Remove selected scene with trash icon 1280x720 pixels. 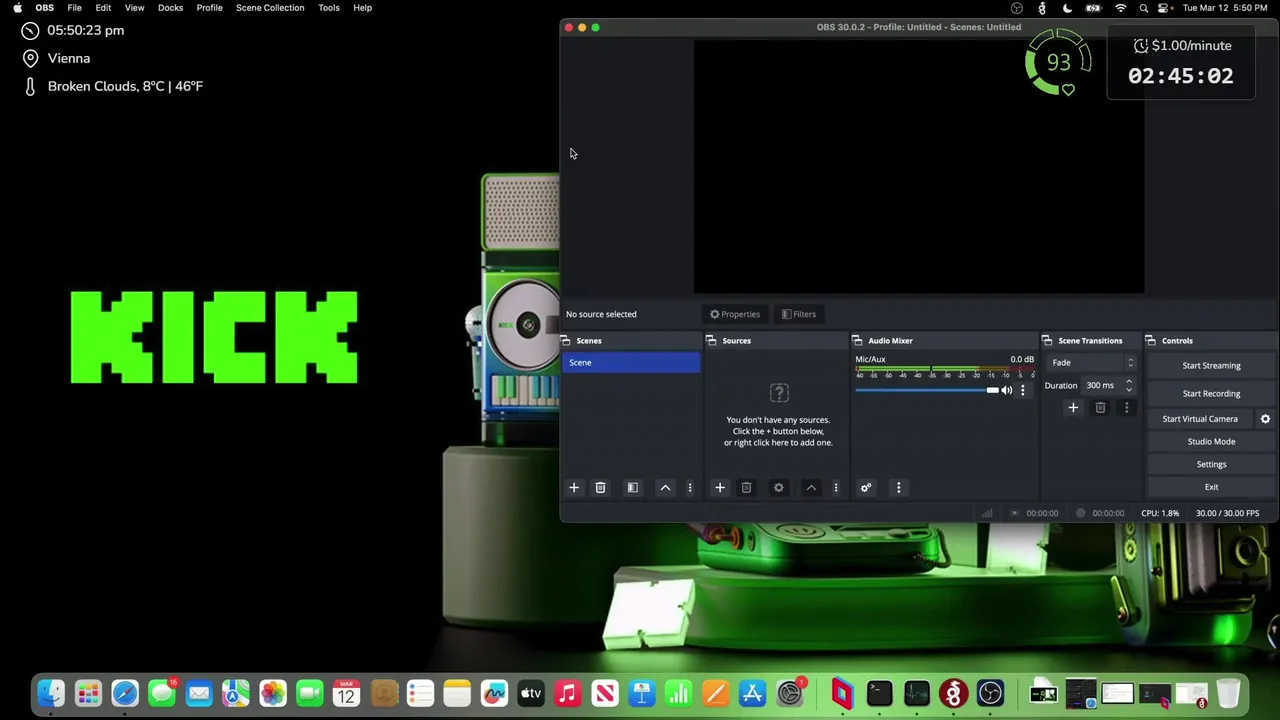[x=600, y=488]
